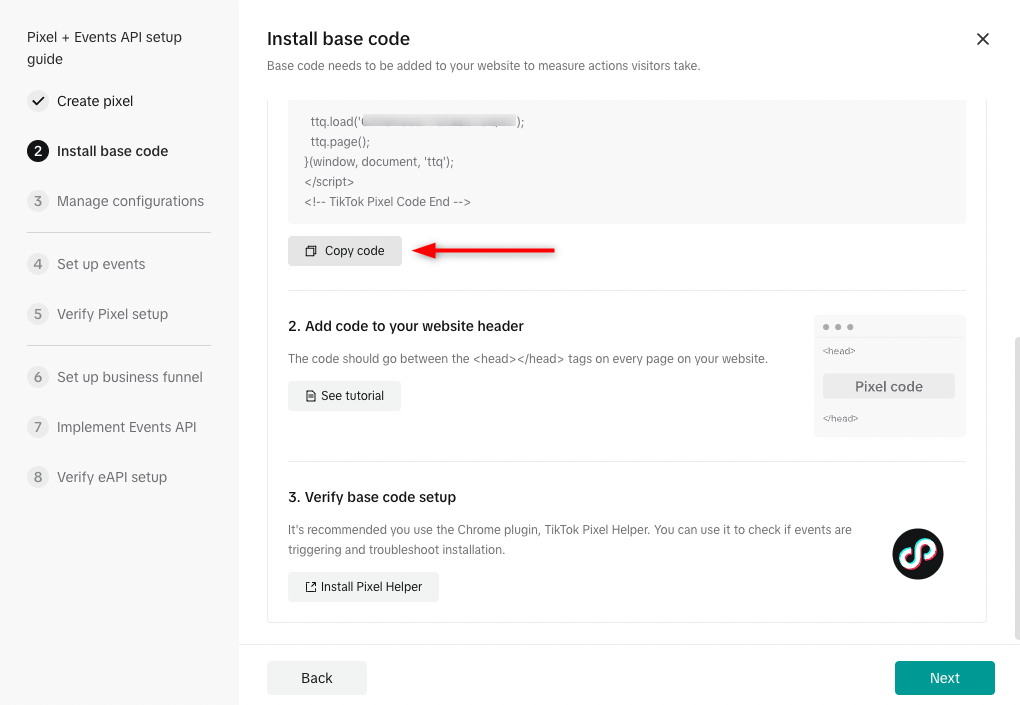Click the Pixel code illustration block
Viewport: 1020px width, 705px height.
tap(889, 386)
